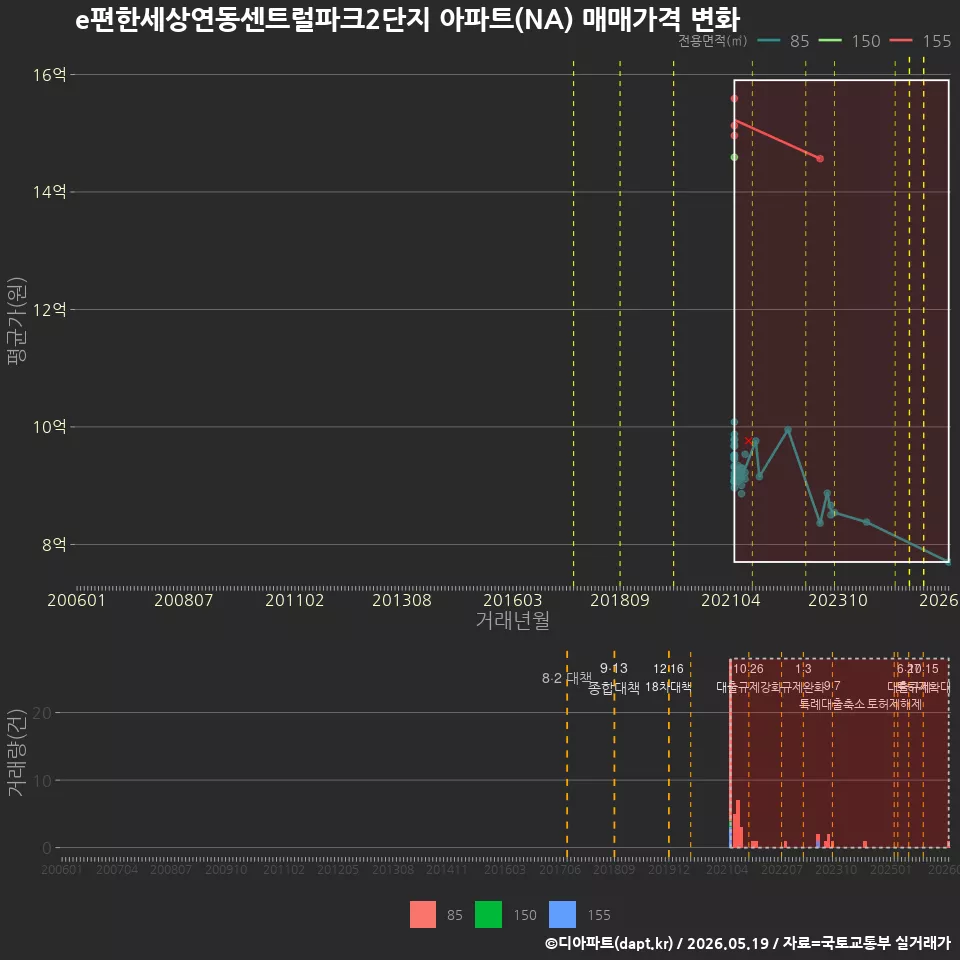Click the red X marker near 10억

[x=748, y=441]
